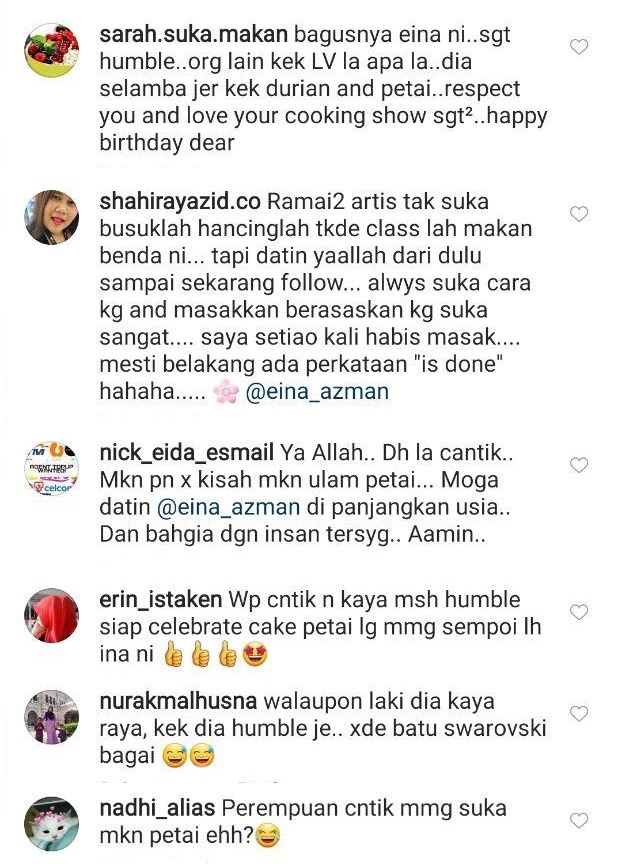Like nadhi_alias's comment with the heart
Viewport: 622px width, 864px height.
579,820
